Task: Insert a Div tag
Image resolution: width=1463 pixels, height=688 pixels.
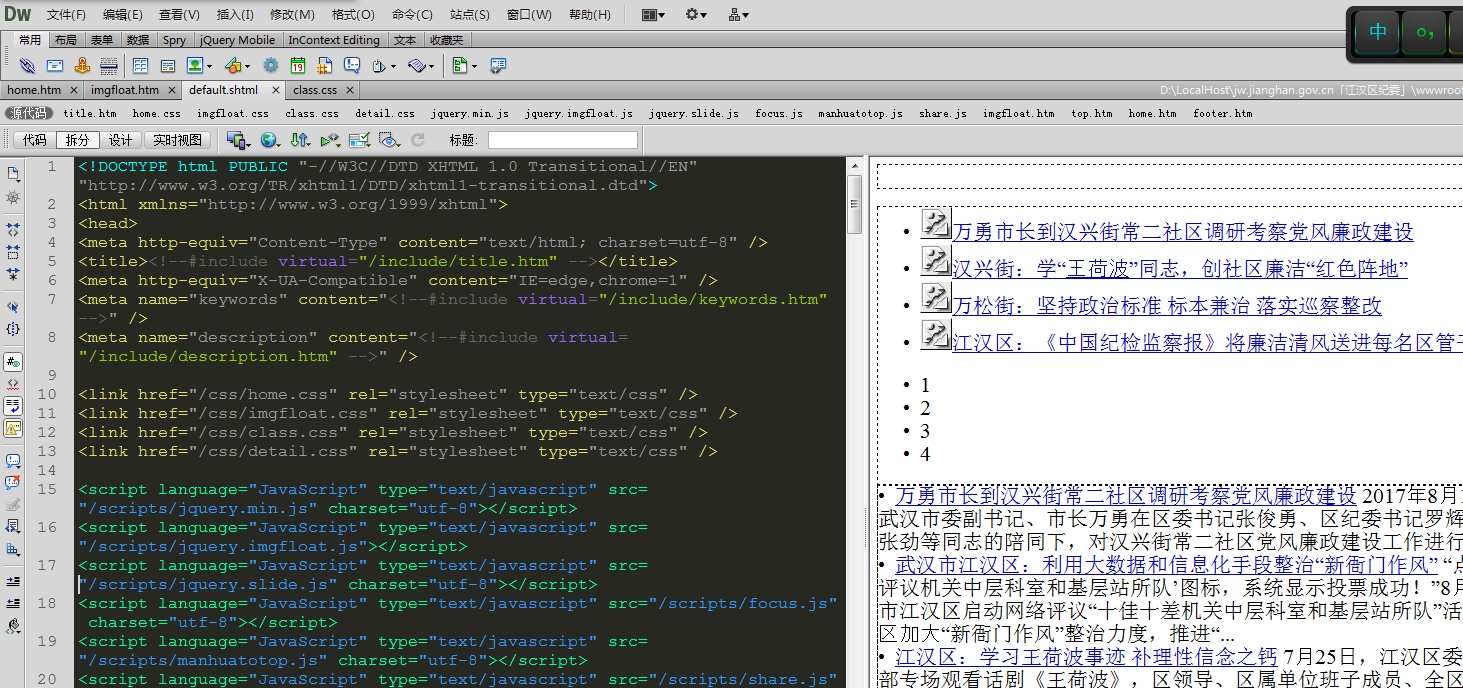Action: tap(168, 65)
